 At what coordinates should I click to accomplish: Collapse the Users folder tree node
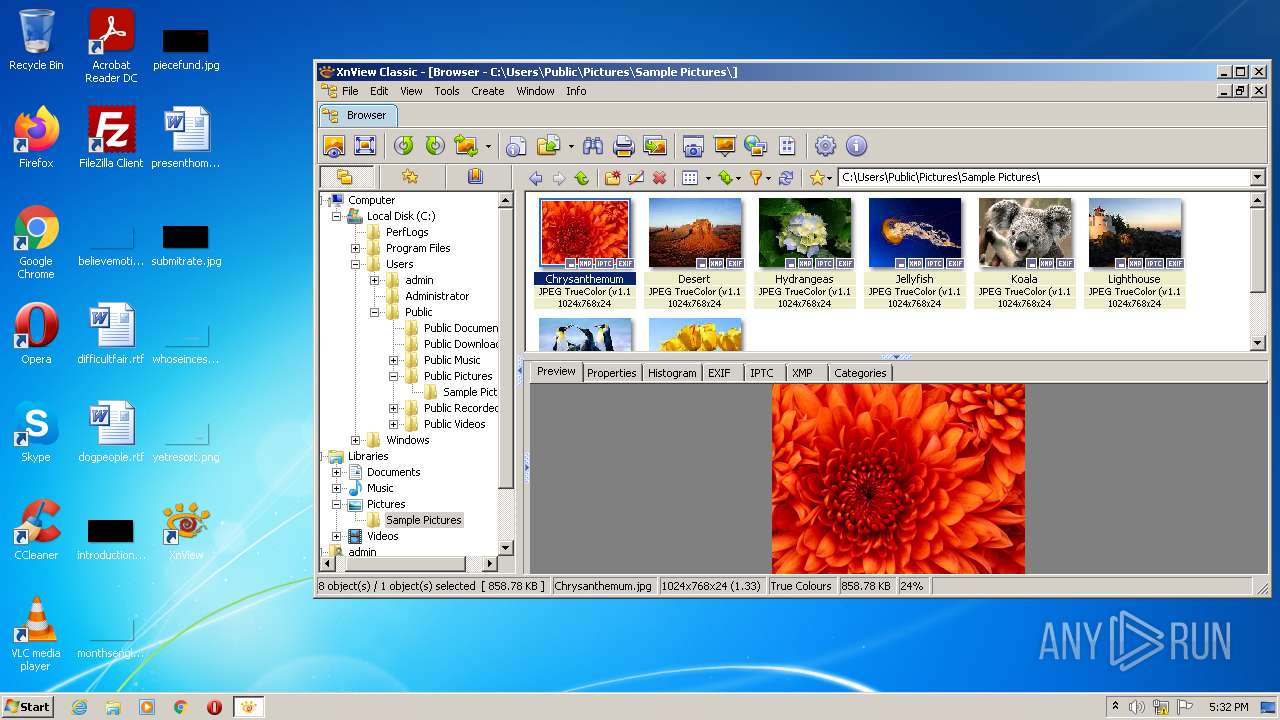click(x=356, y=264)
